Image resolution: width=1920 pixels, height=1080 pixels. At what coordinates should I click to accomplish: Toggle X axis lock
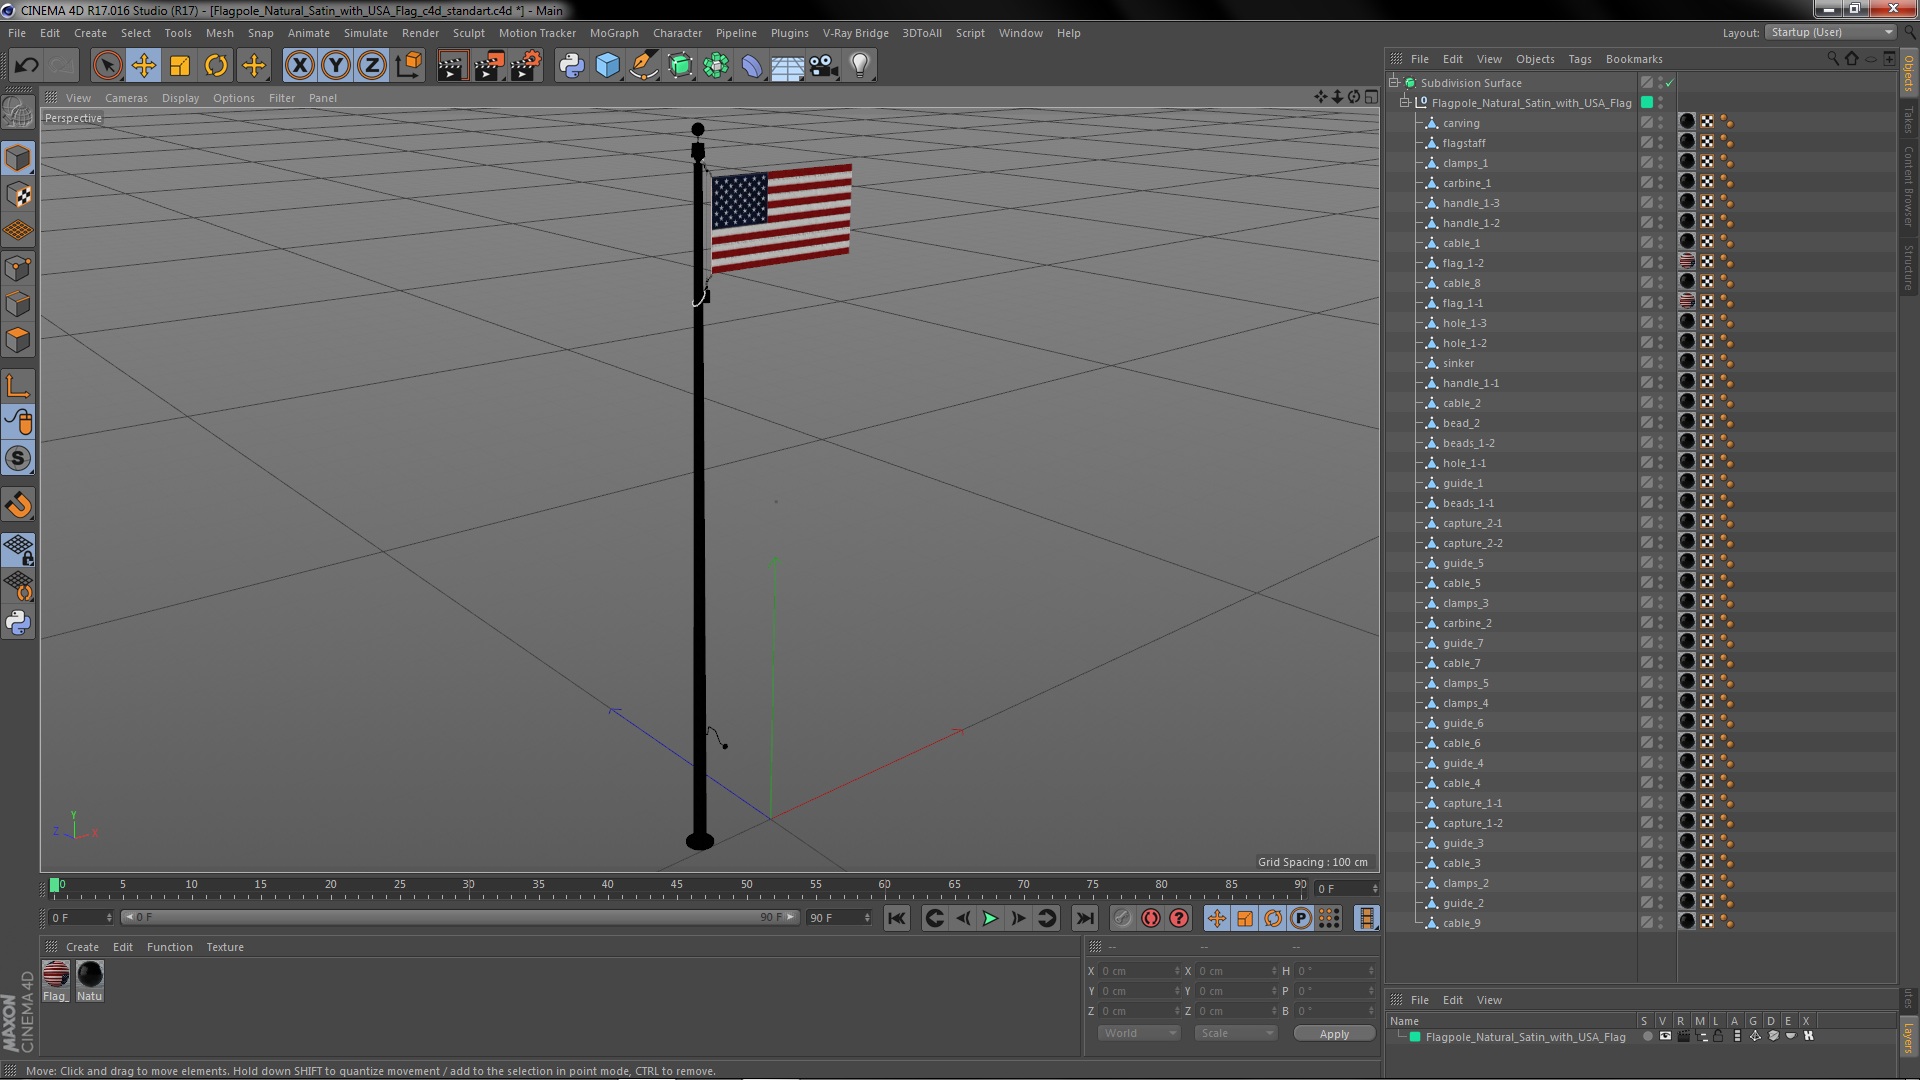click(x=299, y=66)
